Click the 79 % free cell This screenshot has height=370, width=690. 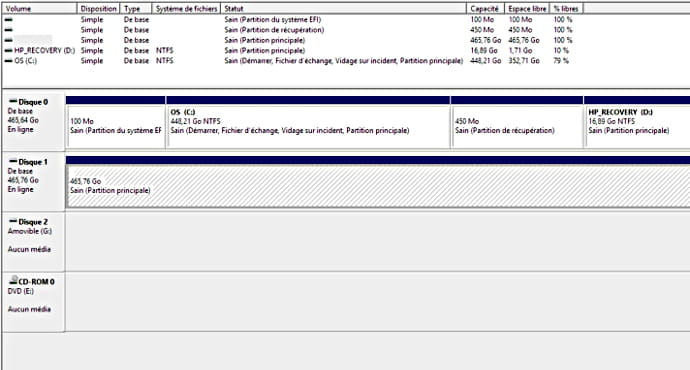pyautogui.click(x=561, y=61)
